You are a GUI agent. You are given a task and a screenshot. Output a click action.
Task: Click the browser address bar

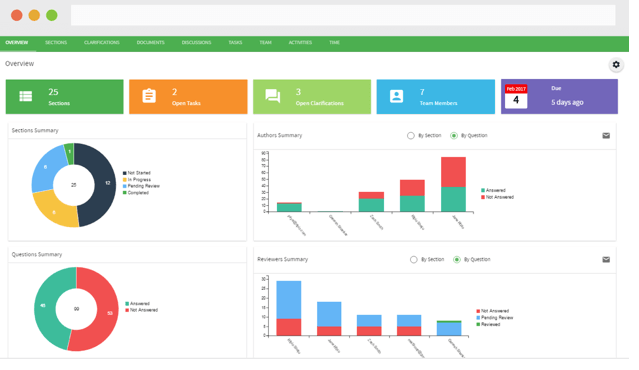pos(343,15)
